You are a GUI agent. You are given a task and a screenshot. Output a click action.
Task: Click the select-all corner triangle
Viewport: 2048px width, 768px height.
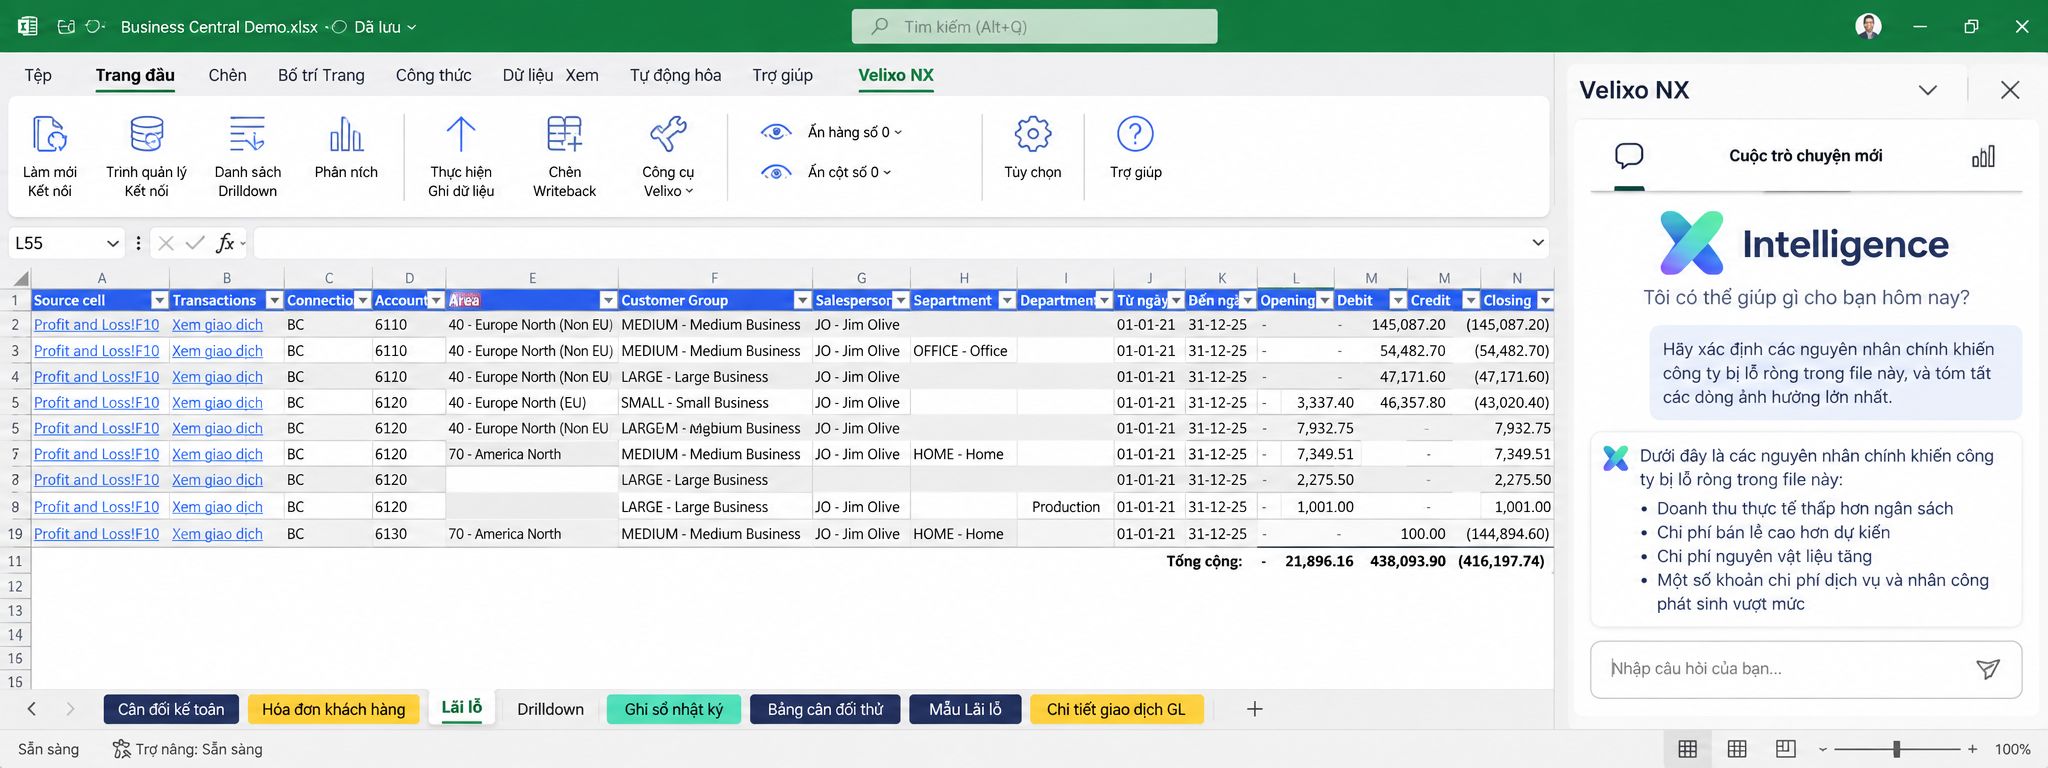tap(19, 278)
